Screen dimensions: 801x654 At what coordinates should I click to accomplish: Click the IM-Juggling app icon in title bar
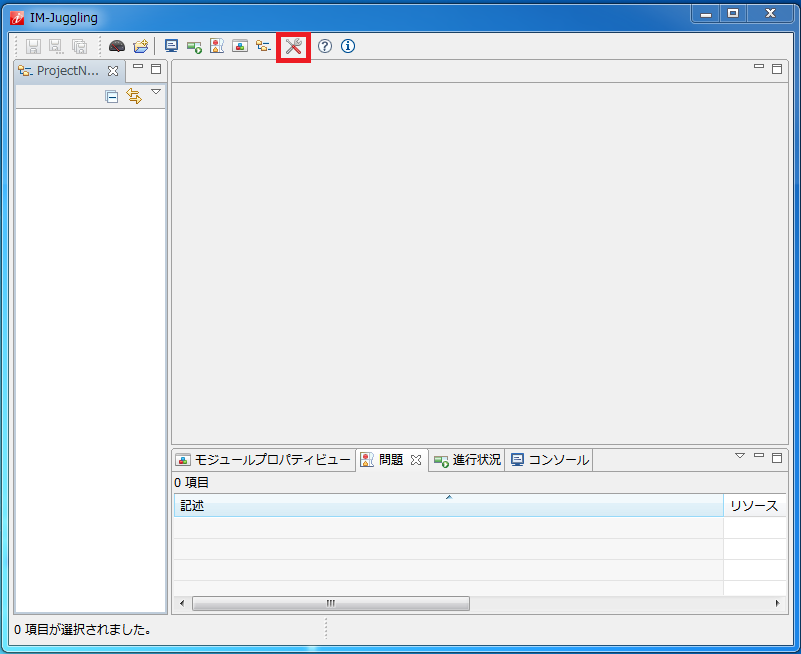(x=17, y=18)
